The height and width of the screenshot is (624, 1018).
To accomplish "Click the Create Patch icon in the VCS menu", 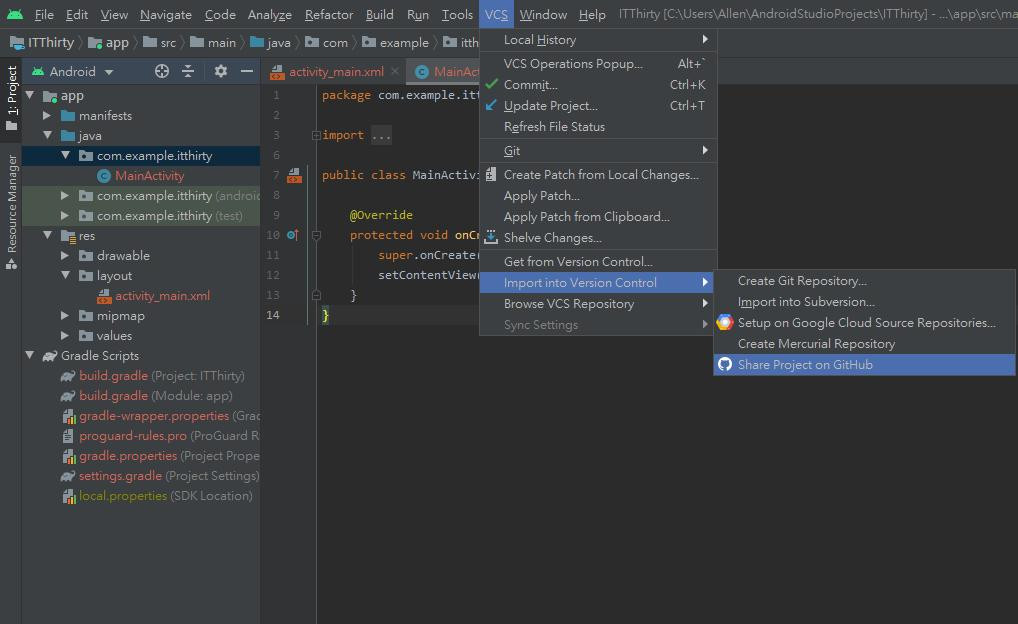I will click(491, 175).
